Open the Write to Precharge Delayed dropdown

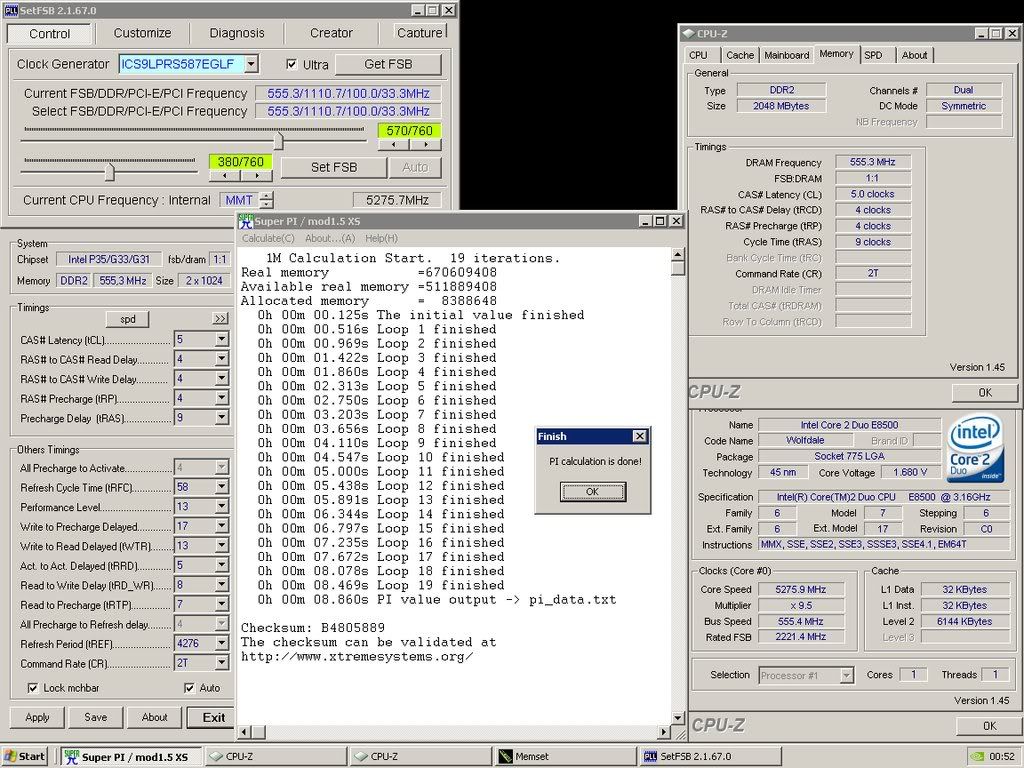click(221, 526)
